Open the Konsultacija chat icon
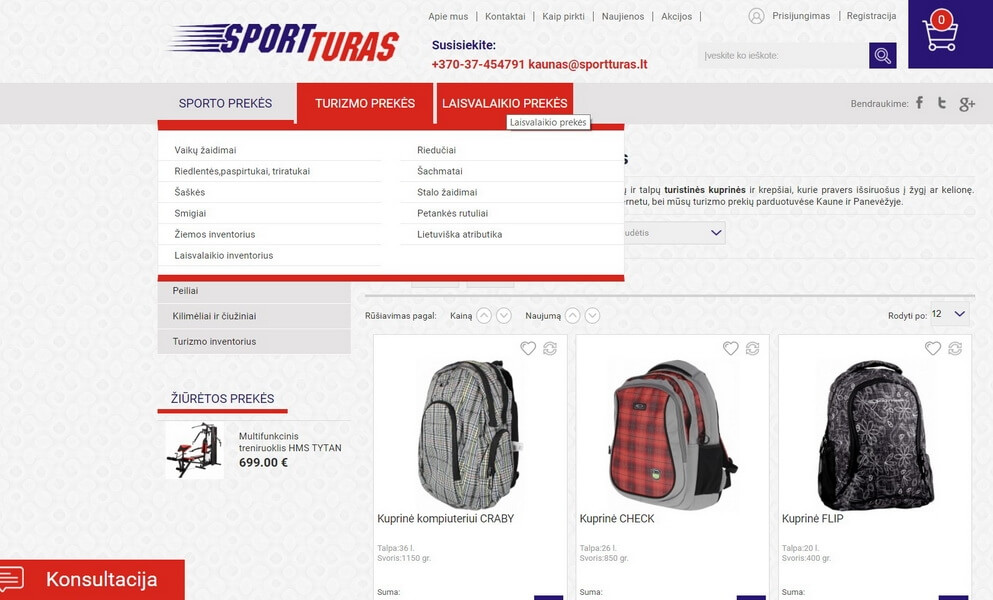Screen dimensions: 993x600 [x=11, y=579]
